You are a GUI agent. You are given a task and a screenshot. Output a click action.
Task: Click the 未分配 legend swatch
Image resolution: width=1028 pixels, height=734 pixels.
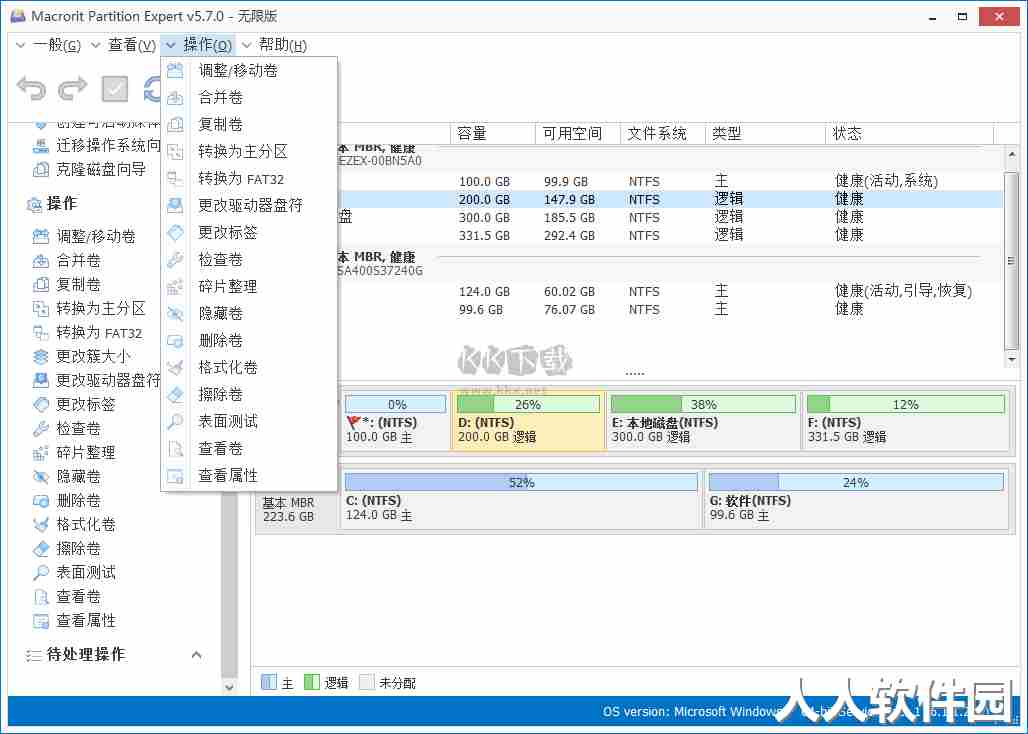366,682
